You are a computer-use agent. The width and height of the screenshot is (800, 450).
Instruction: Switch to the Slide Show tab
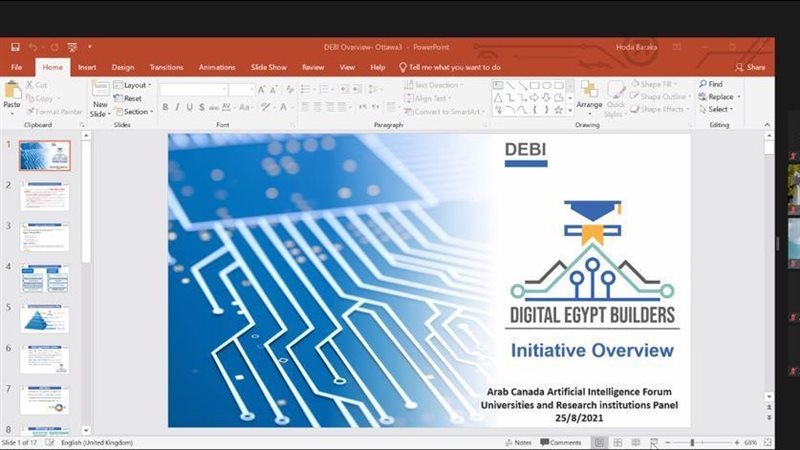click(x=269, y=67)
